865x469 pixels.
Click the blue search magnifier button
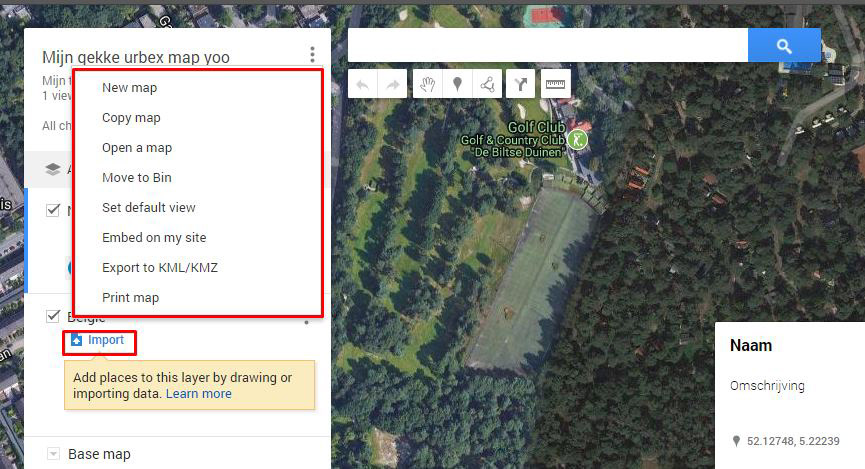[x=784, y=45]
